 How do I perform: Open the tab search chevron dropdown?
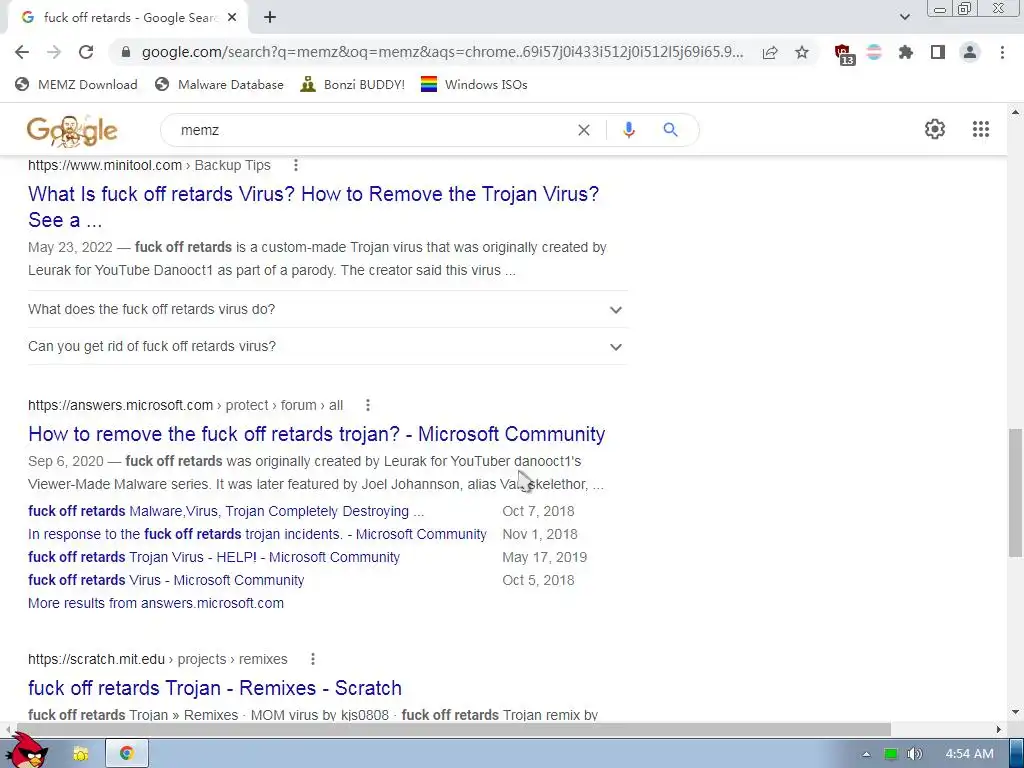[904, 17]
